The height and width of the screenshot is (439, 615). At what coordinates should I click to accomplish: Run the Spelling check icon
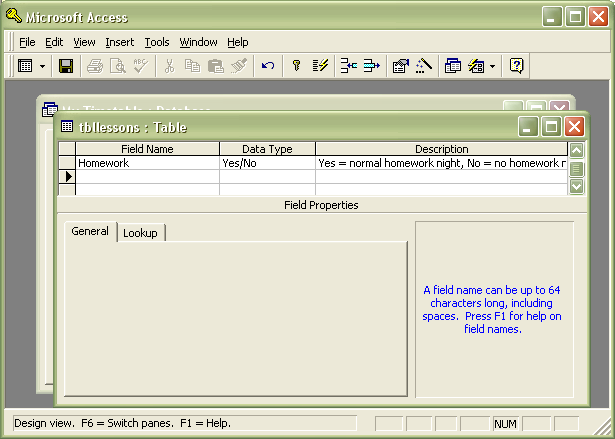(140, 66)
